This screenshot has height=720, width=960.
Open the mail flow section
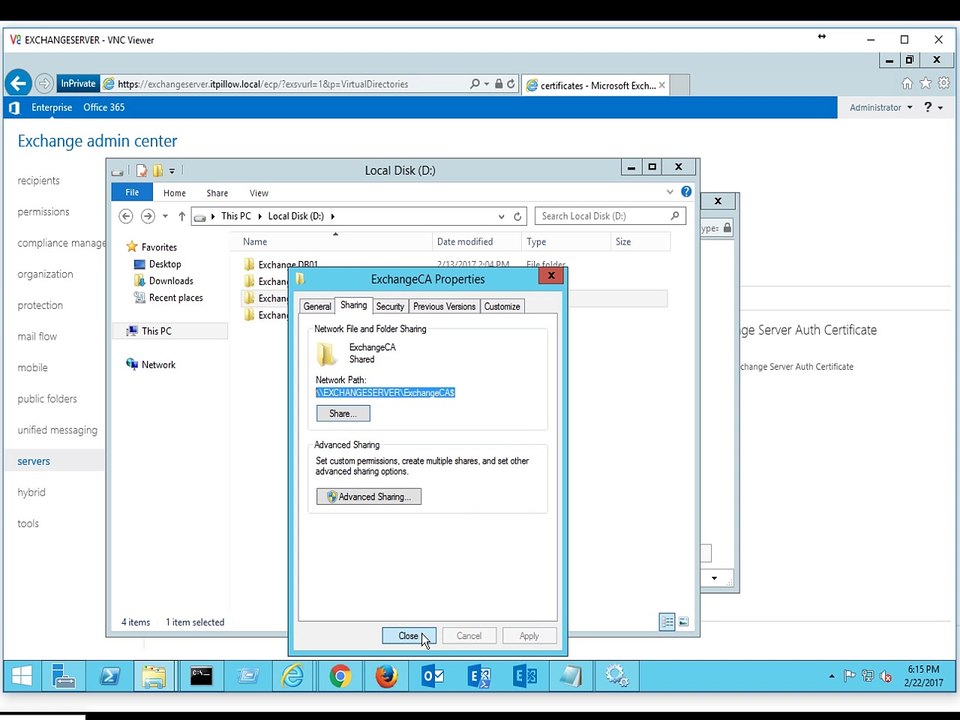(x=37, y=336)
